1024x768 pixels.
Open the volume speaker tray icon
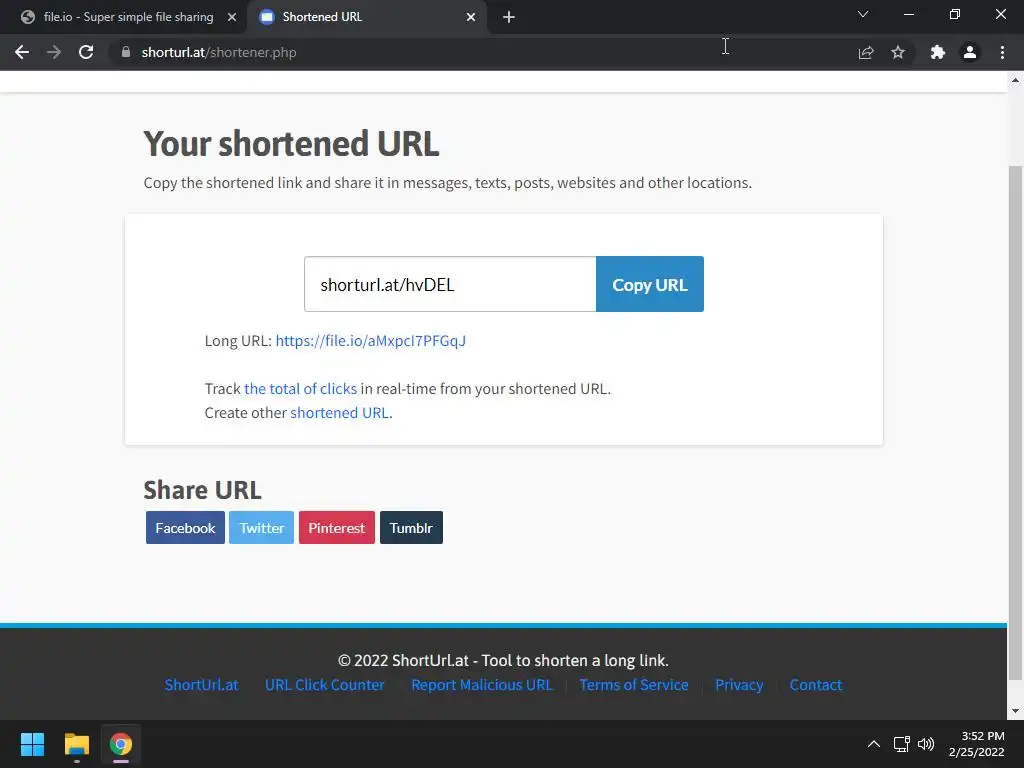tap(926, 744)
